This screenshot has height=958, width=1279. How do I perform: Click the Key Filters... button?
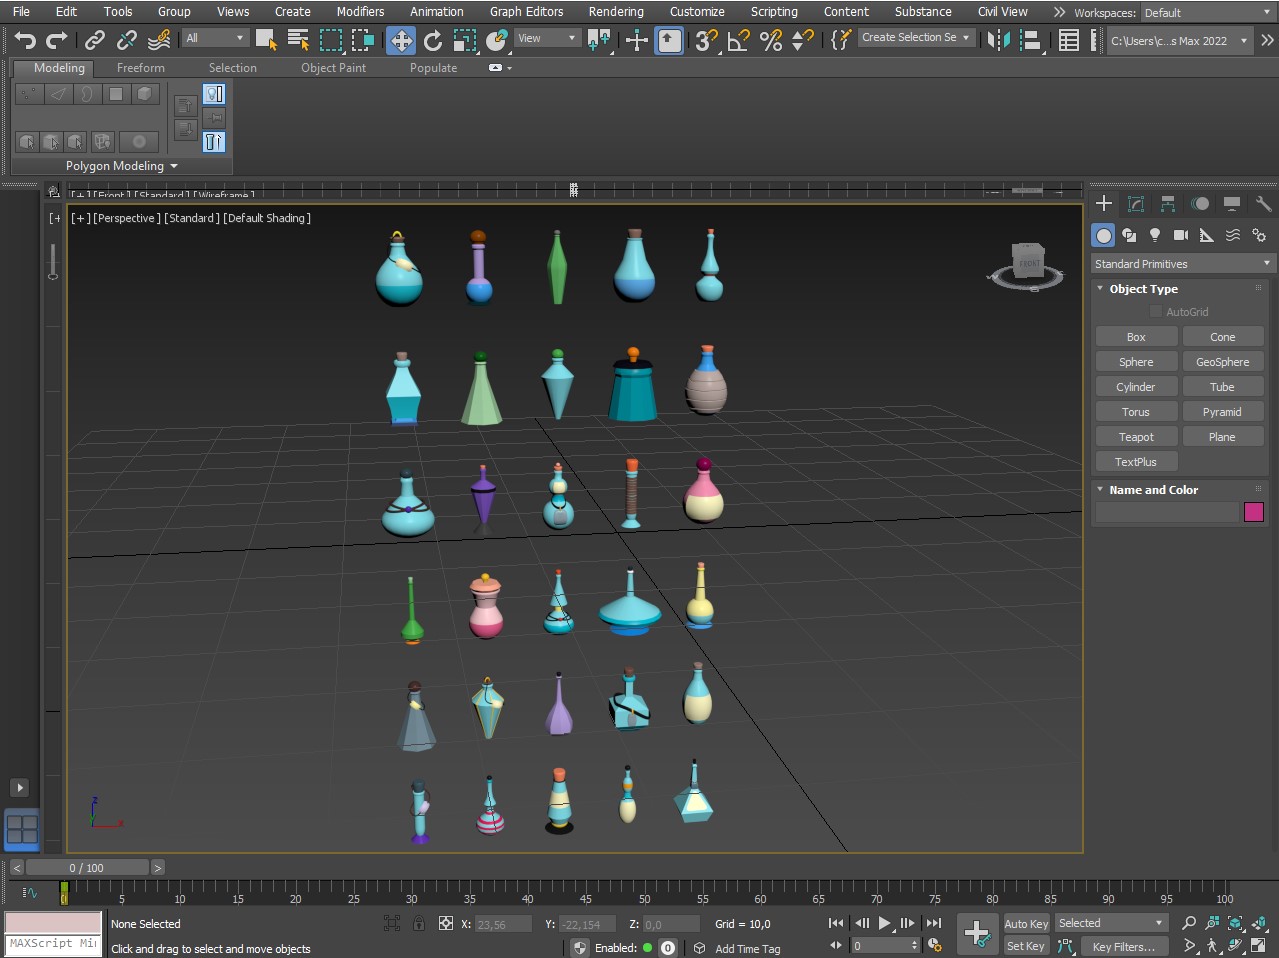click(x=1123, y=947)
